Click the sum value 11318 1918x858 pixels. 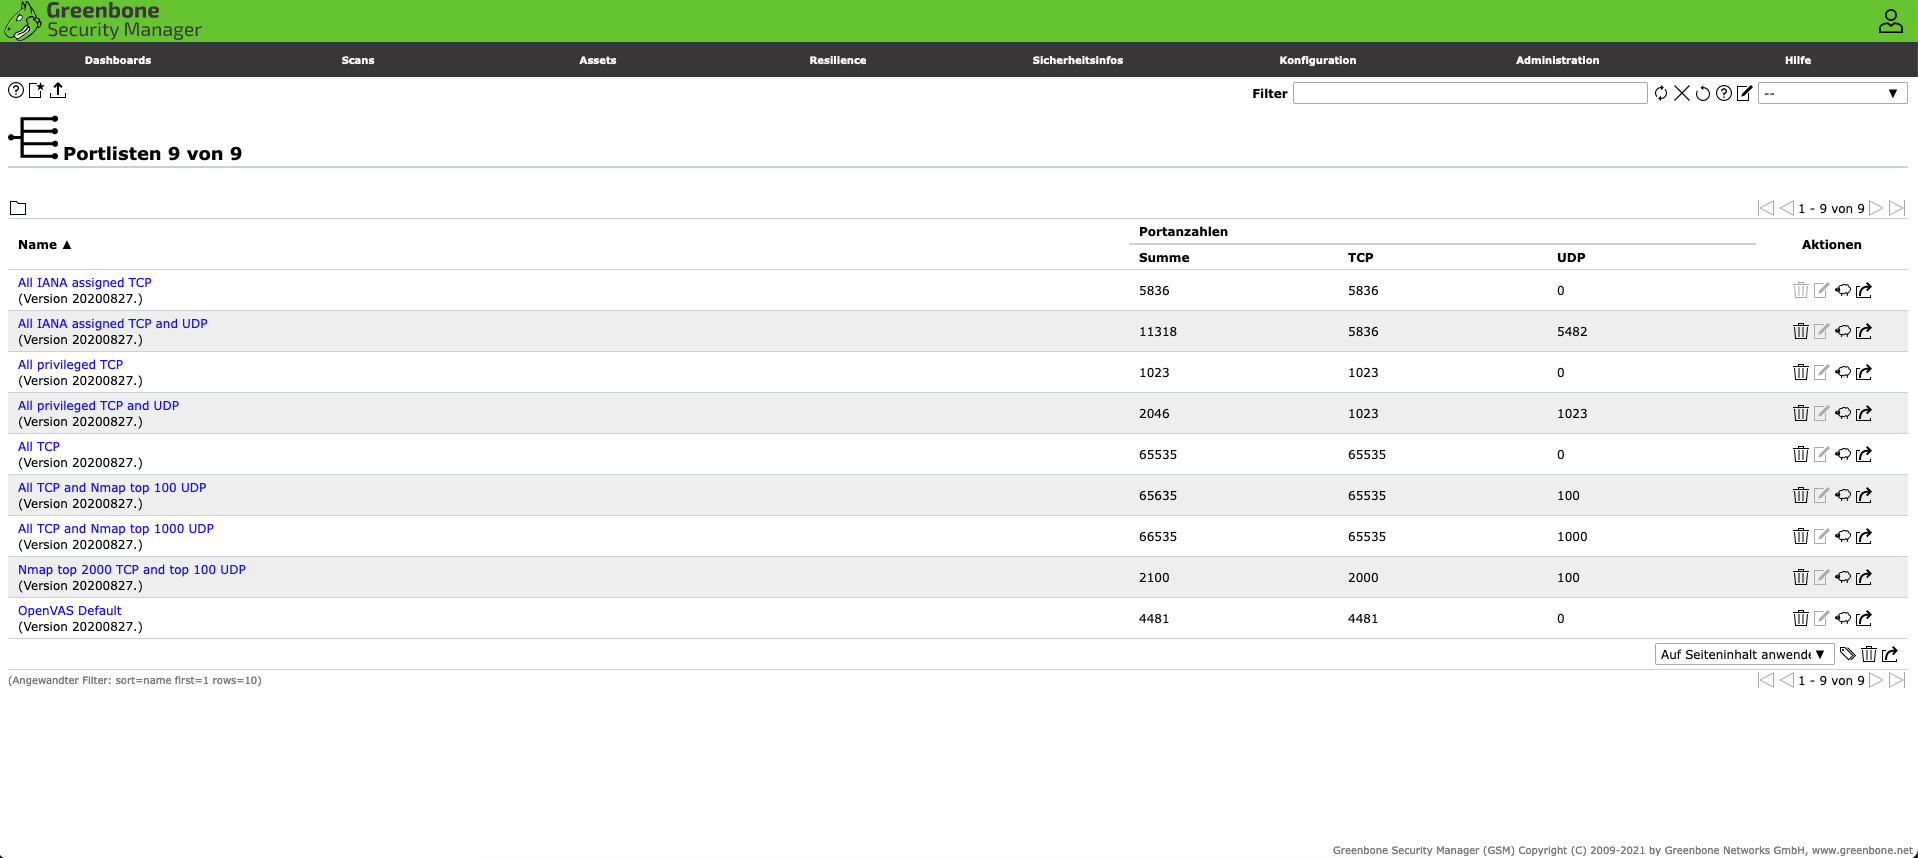pyautogui.click(x=1158, y=332)
